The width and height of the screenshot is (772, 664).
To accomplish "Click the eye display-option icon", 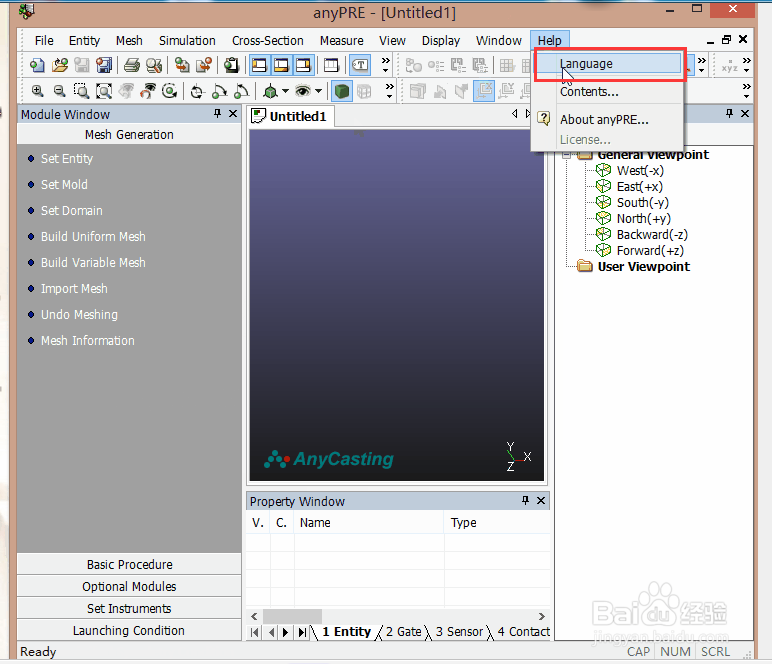I will point(302,91).
